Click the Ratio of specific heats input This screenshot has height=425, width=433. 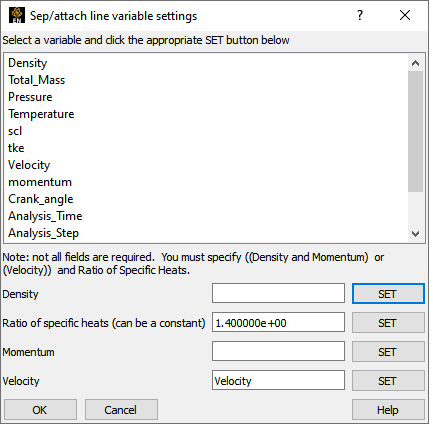click(278, 322)
